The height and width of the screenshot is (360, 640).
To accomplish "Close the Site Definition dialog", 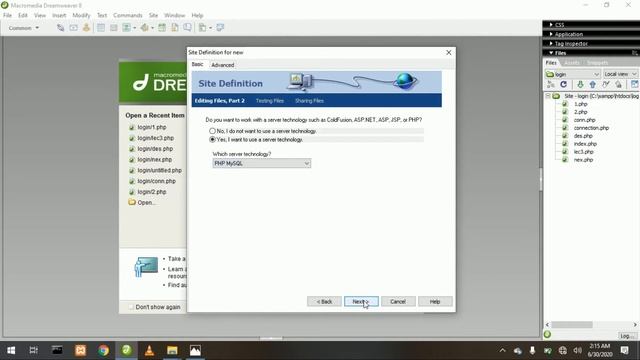I will point(449,53).
